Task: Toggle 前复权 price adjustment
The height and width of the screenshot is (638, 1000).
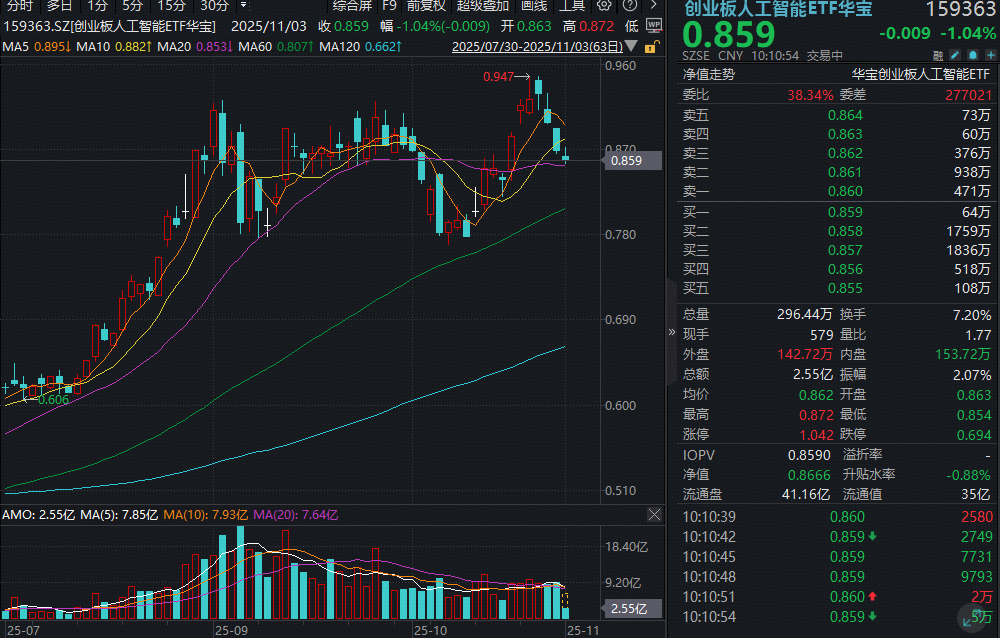Action: pyautogui.click(x=425, y=5)
